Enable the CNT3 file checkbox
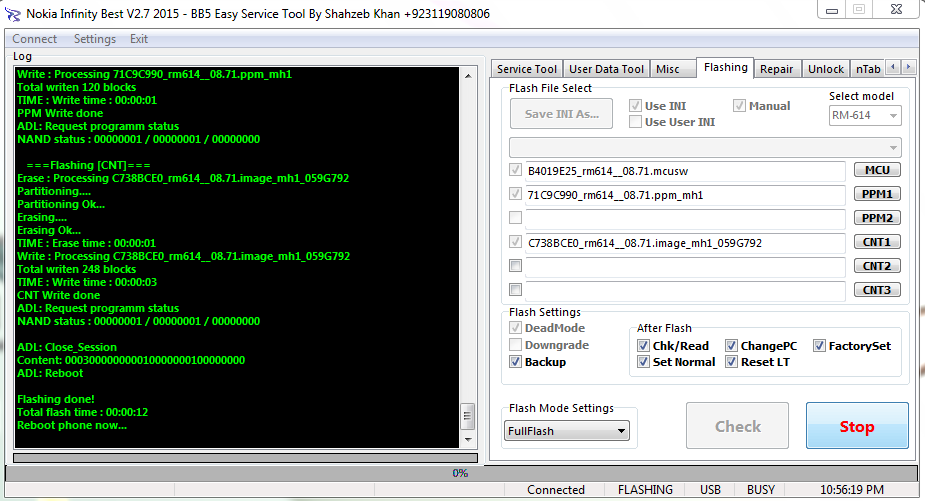 [516, 290]
